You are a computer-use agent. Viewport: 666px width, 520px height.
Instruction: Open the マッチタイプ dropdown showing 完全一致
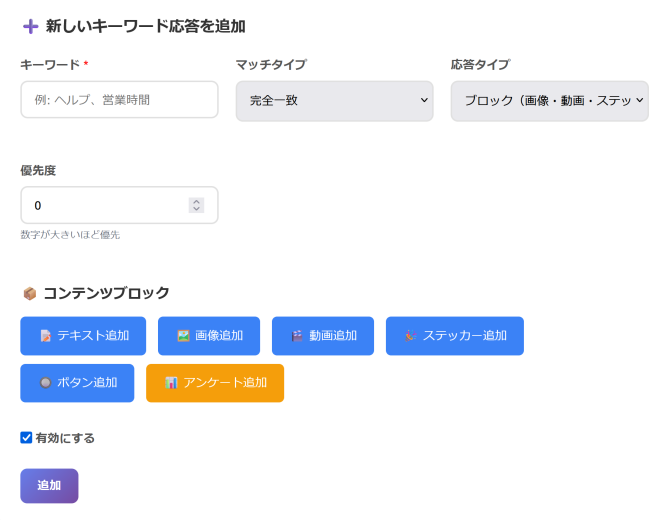(x=334, y=101)
